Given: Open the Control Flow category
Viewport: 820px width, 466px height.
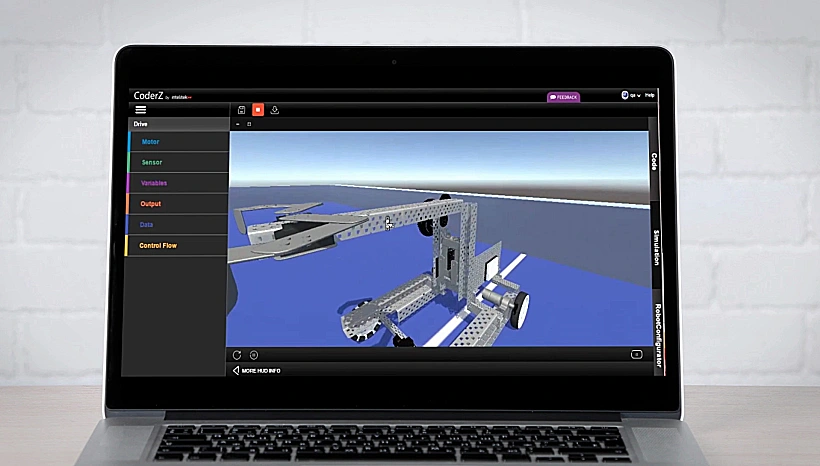Looking at the screenshot, I should [x=158, y=245].
